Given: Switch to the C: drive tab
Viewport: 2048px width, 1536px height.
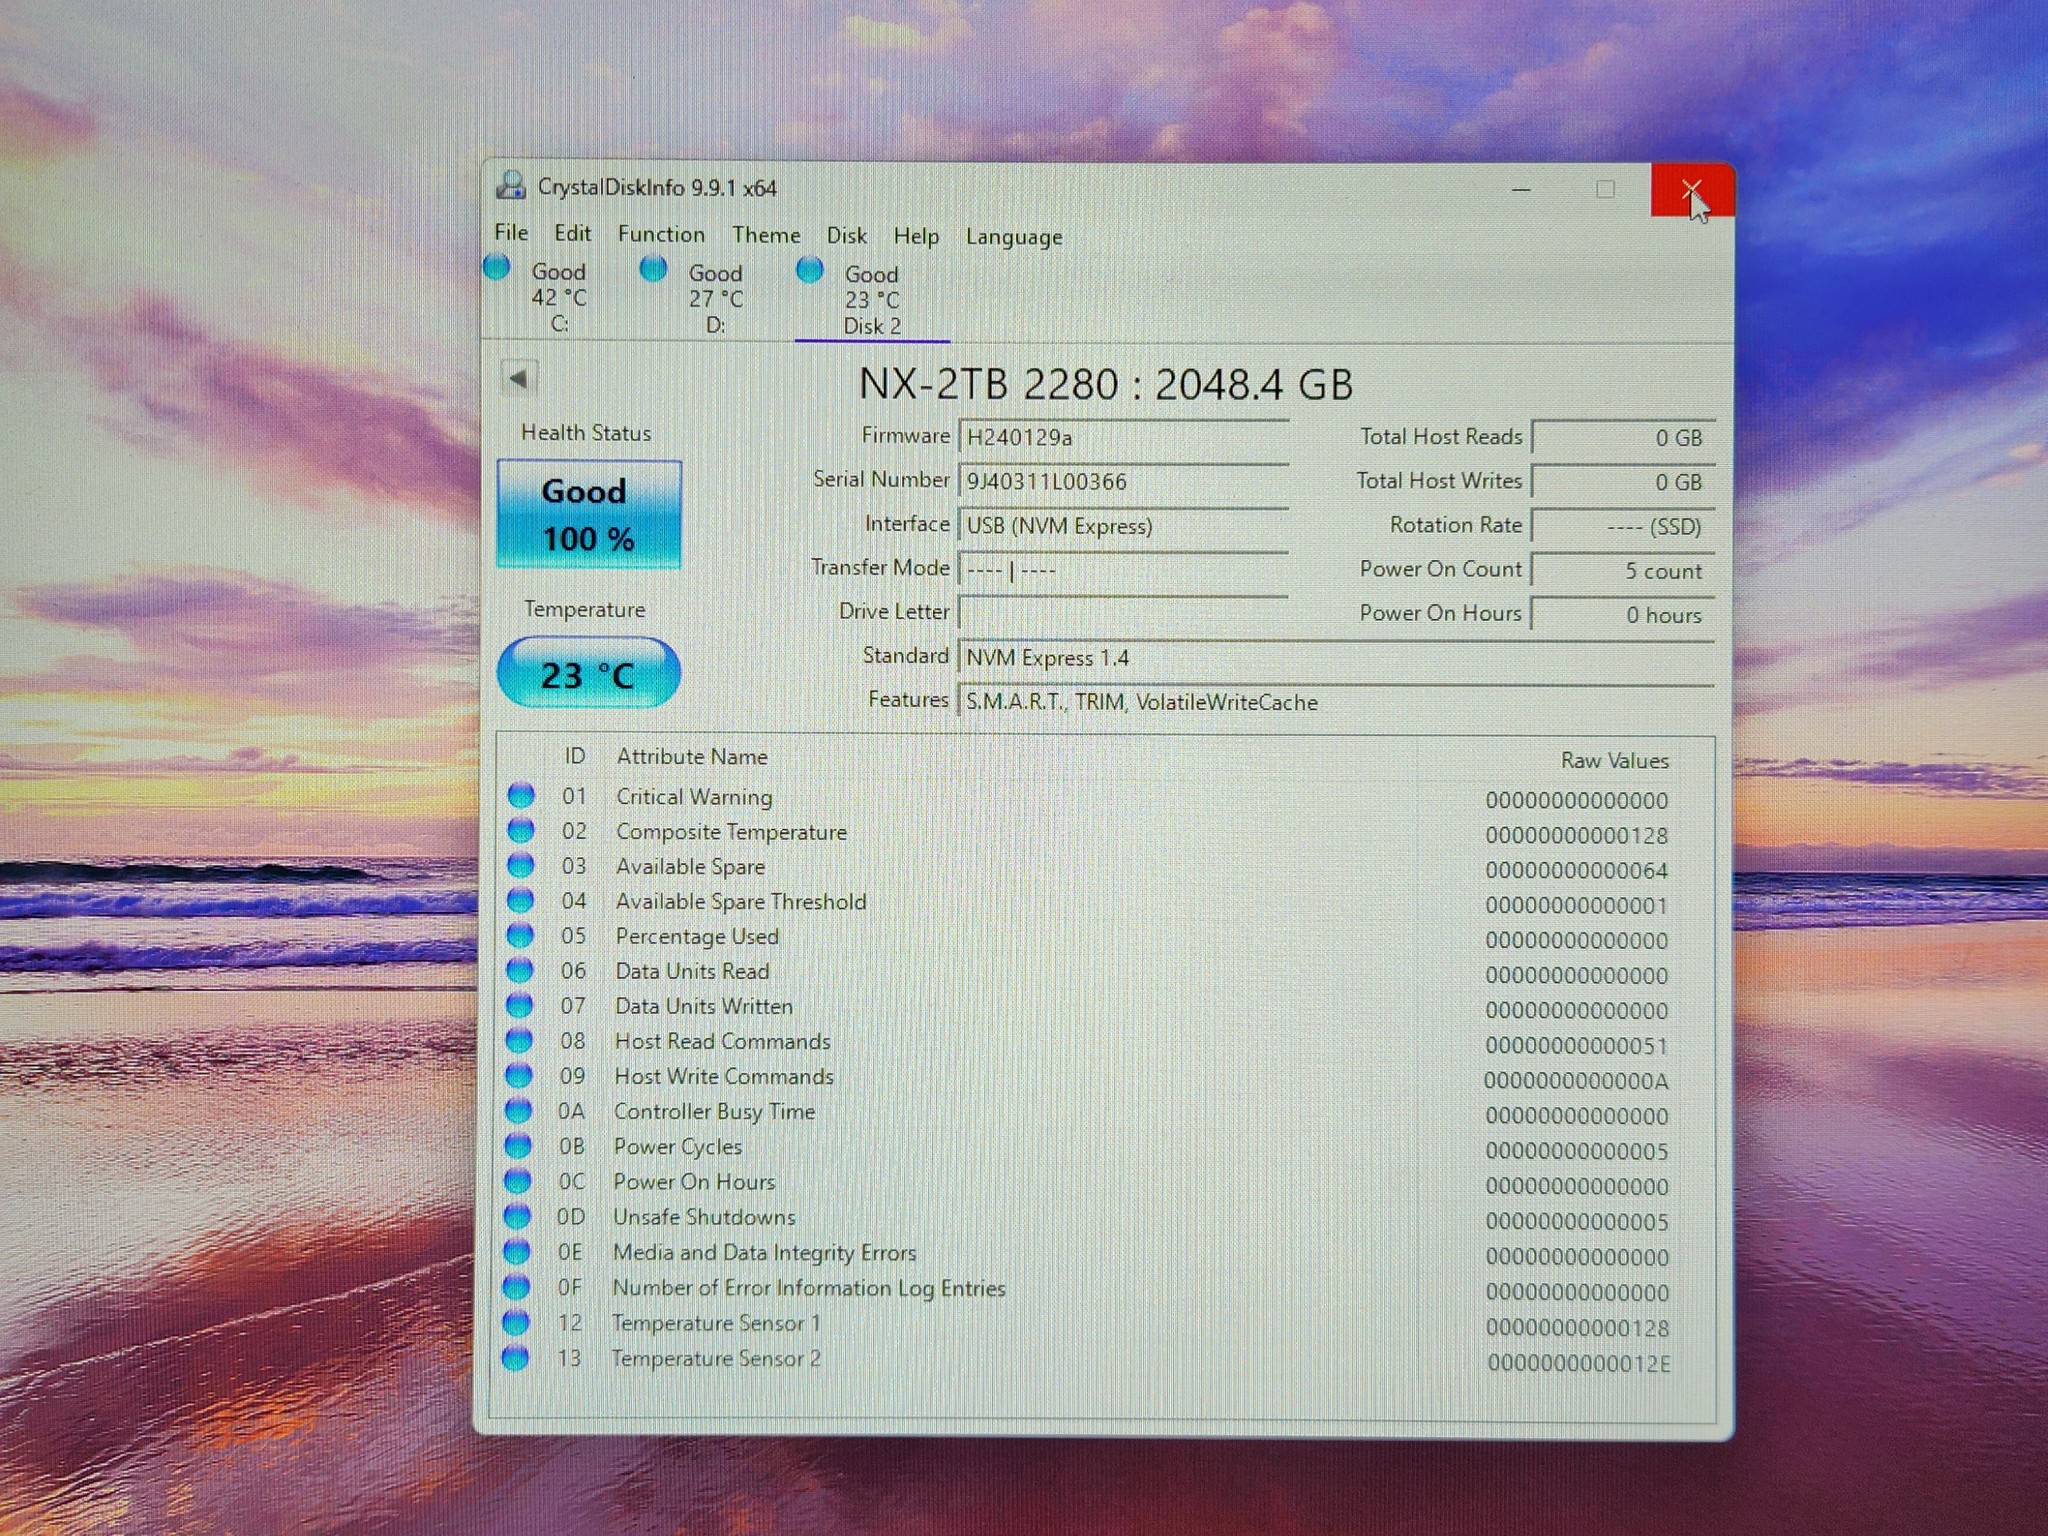Looking at the screenshot, I should 559,297.
